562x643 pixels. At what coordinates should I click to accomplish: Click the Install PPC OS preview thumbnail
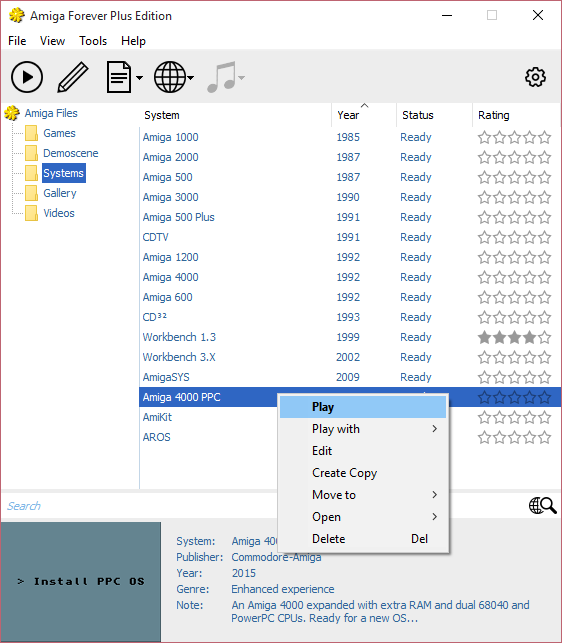tap(81, 581)
